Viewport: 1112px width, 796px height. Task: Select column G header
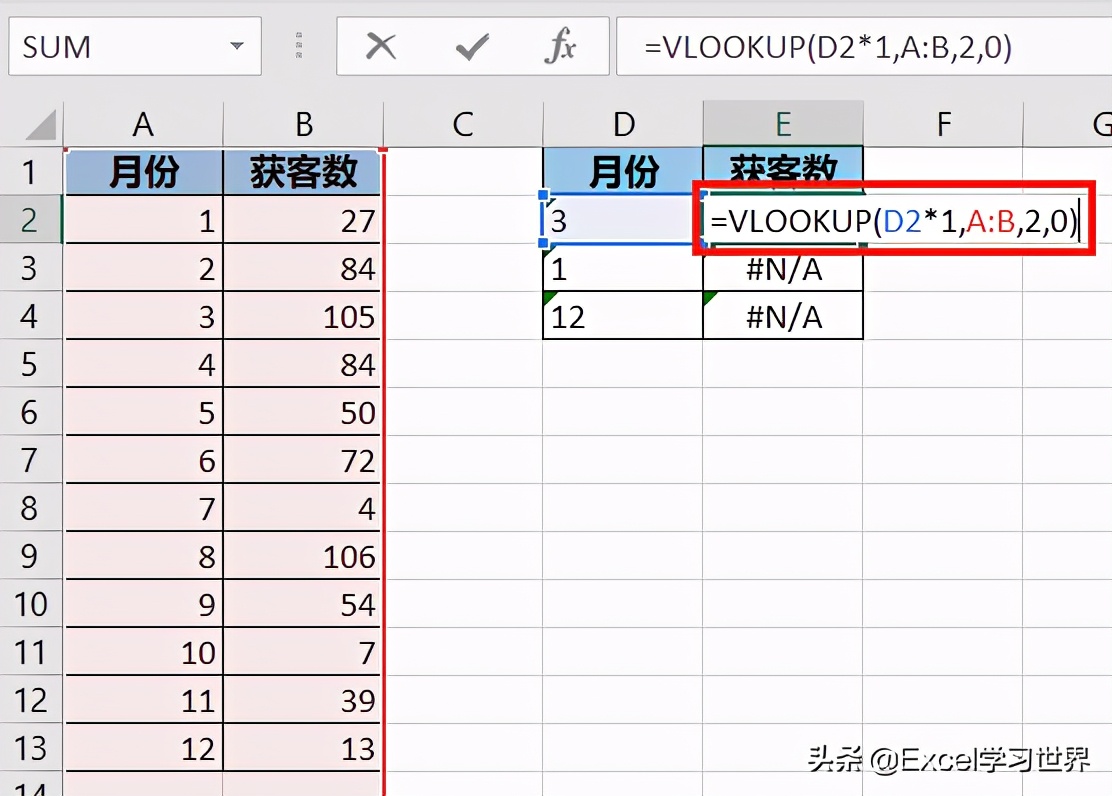coord(1100,122)
